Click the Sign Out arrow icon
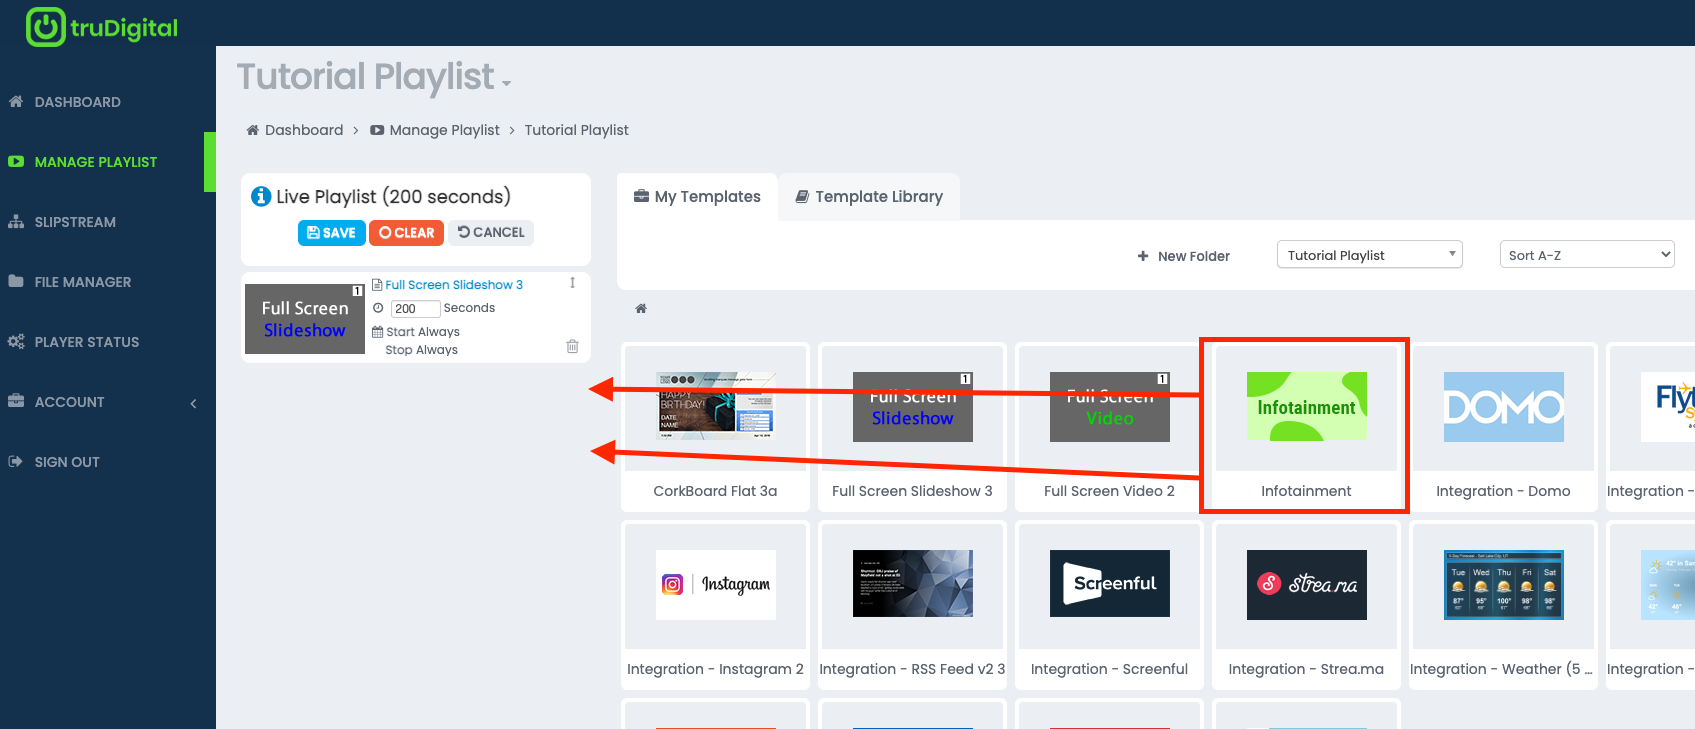Viewport: 1695px width, 729px height. coord(16,461)
